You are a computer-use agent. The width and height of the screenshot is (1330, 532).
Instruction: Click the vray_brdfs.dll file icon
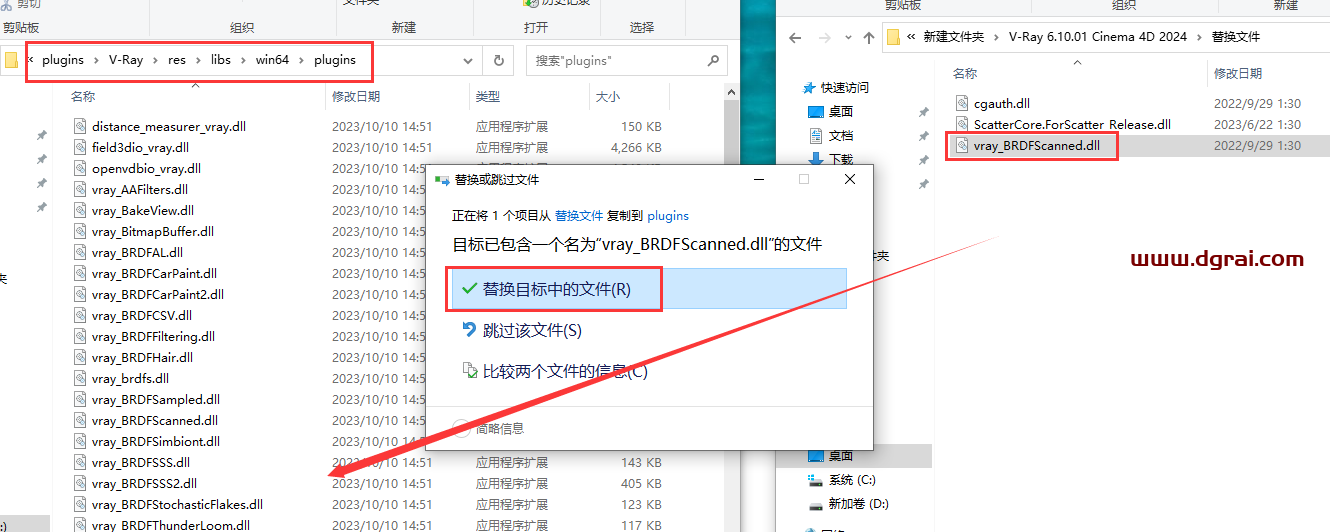(x=80, y=379)
